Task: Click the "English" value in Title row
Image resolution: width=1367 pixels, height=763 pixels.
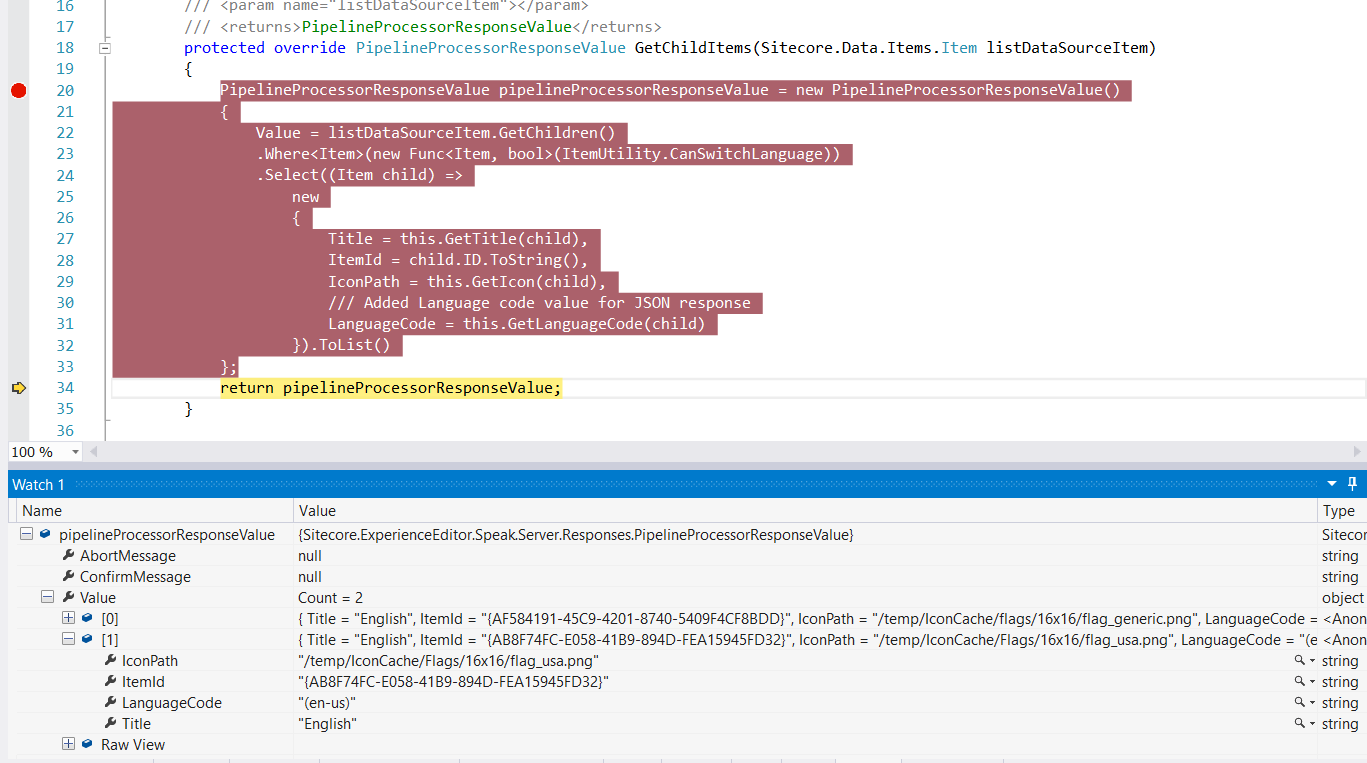Action: pyautogui.click(x=328, y=724)
